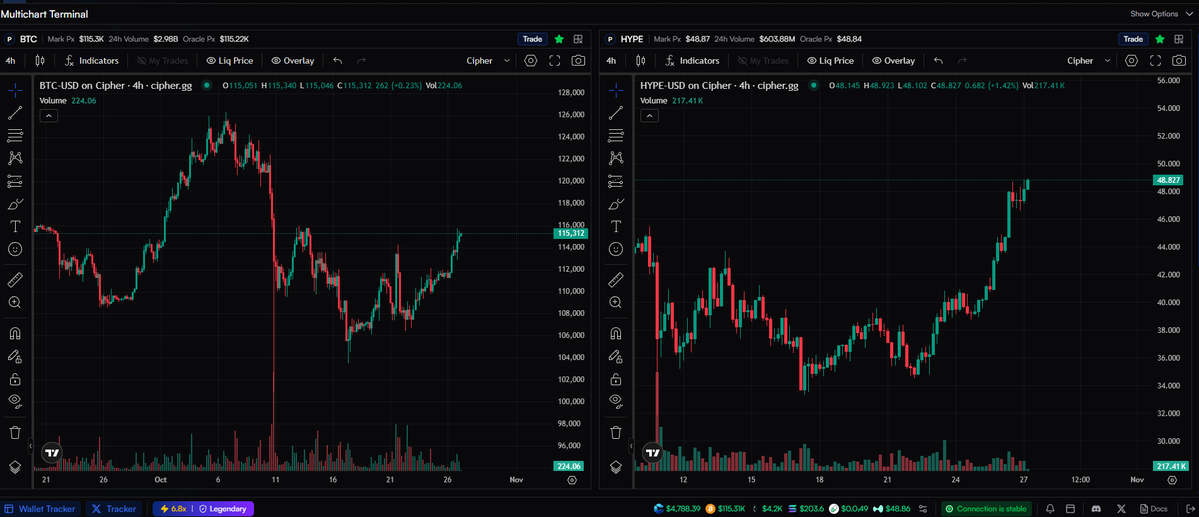Open chart settings gear on HYPE chart
Viewport: 1199px width, 517px height.
(x=1131, y=61)
